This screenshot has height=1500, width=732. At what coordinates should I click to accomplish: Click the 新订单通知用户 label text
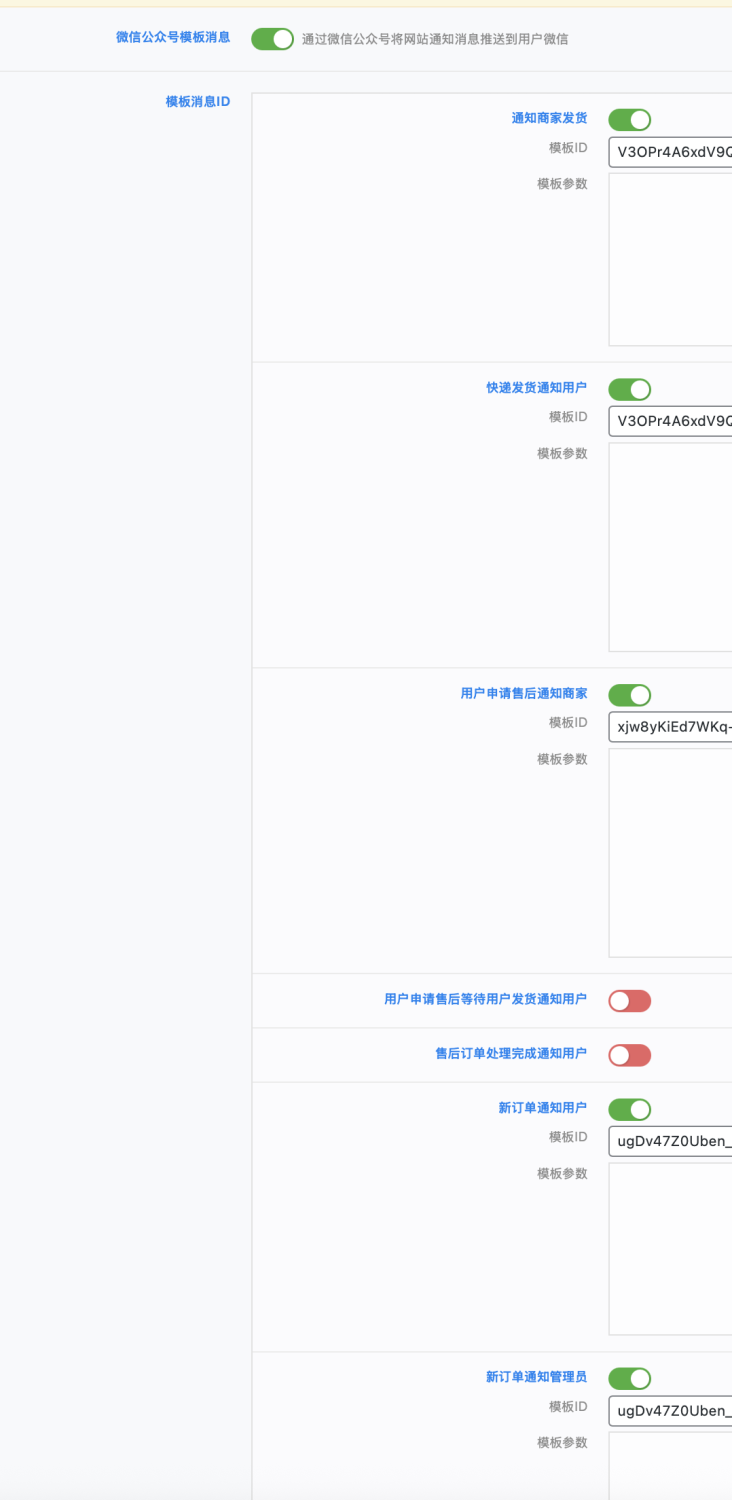543,1108
